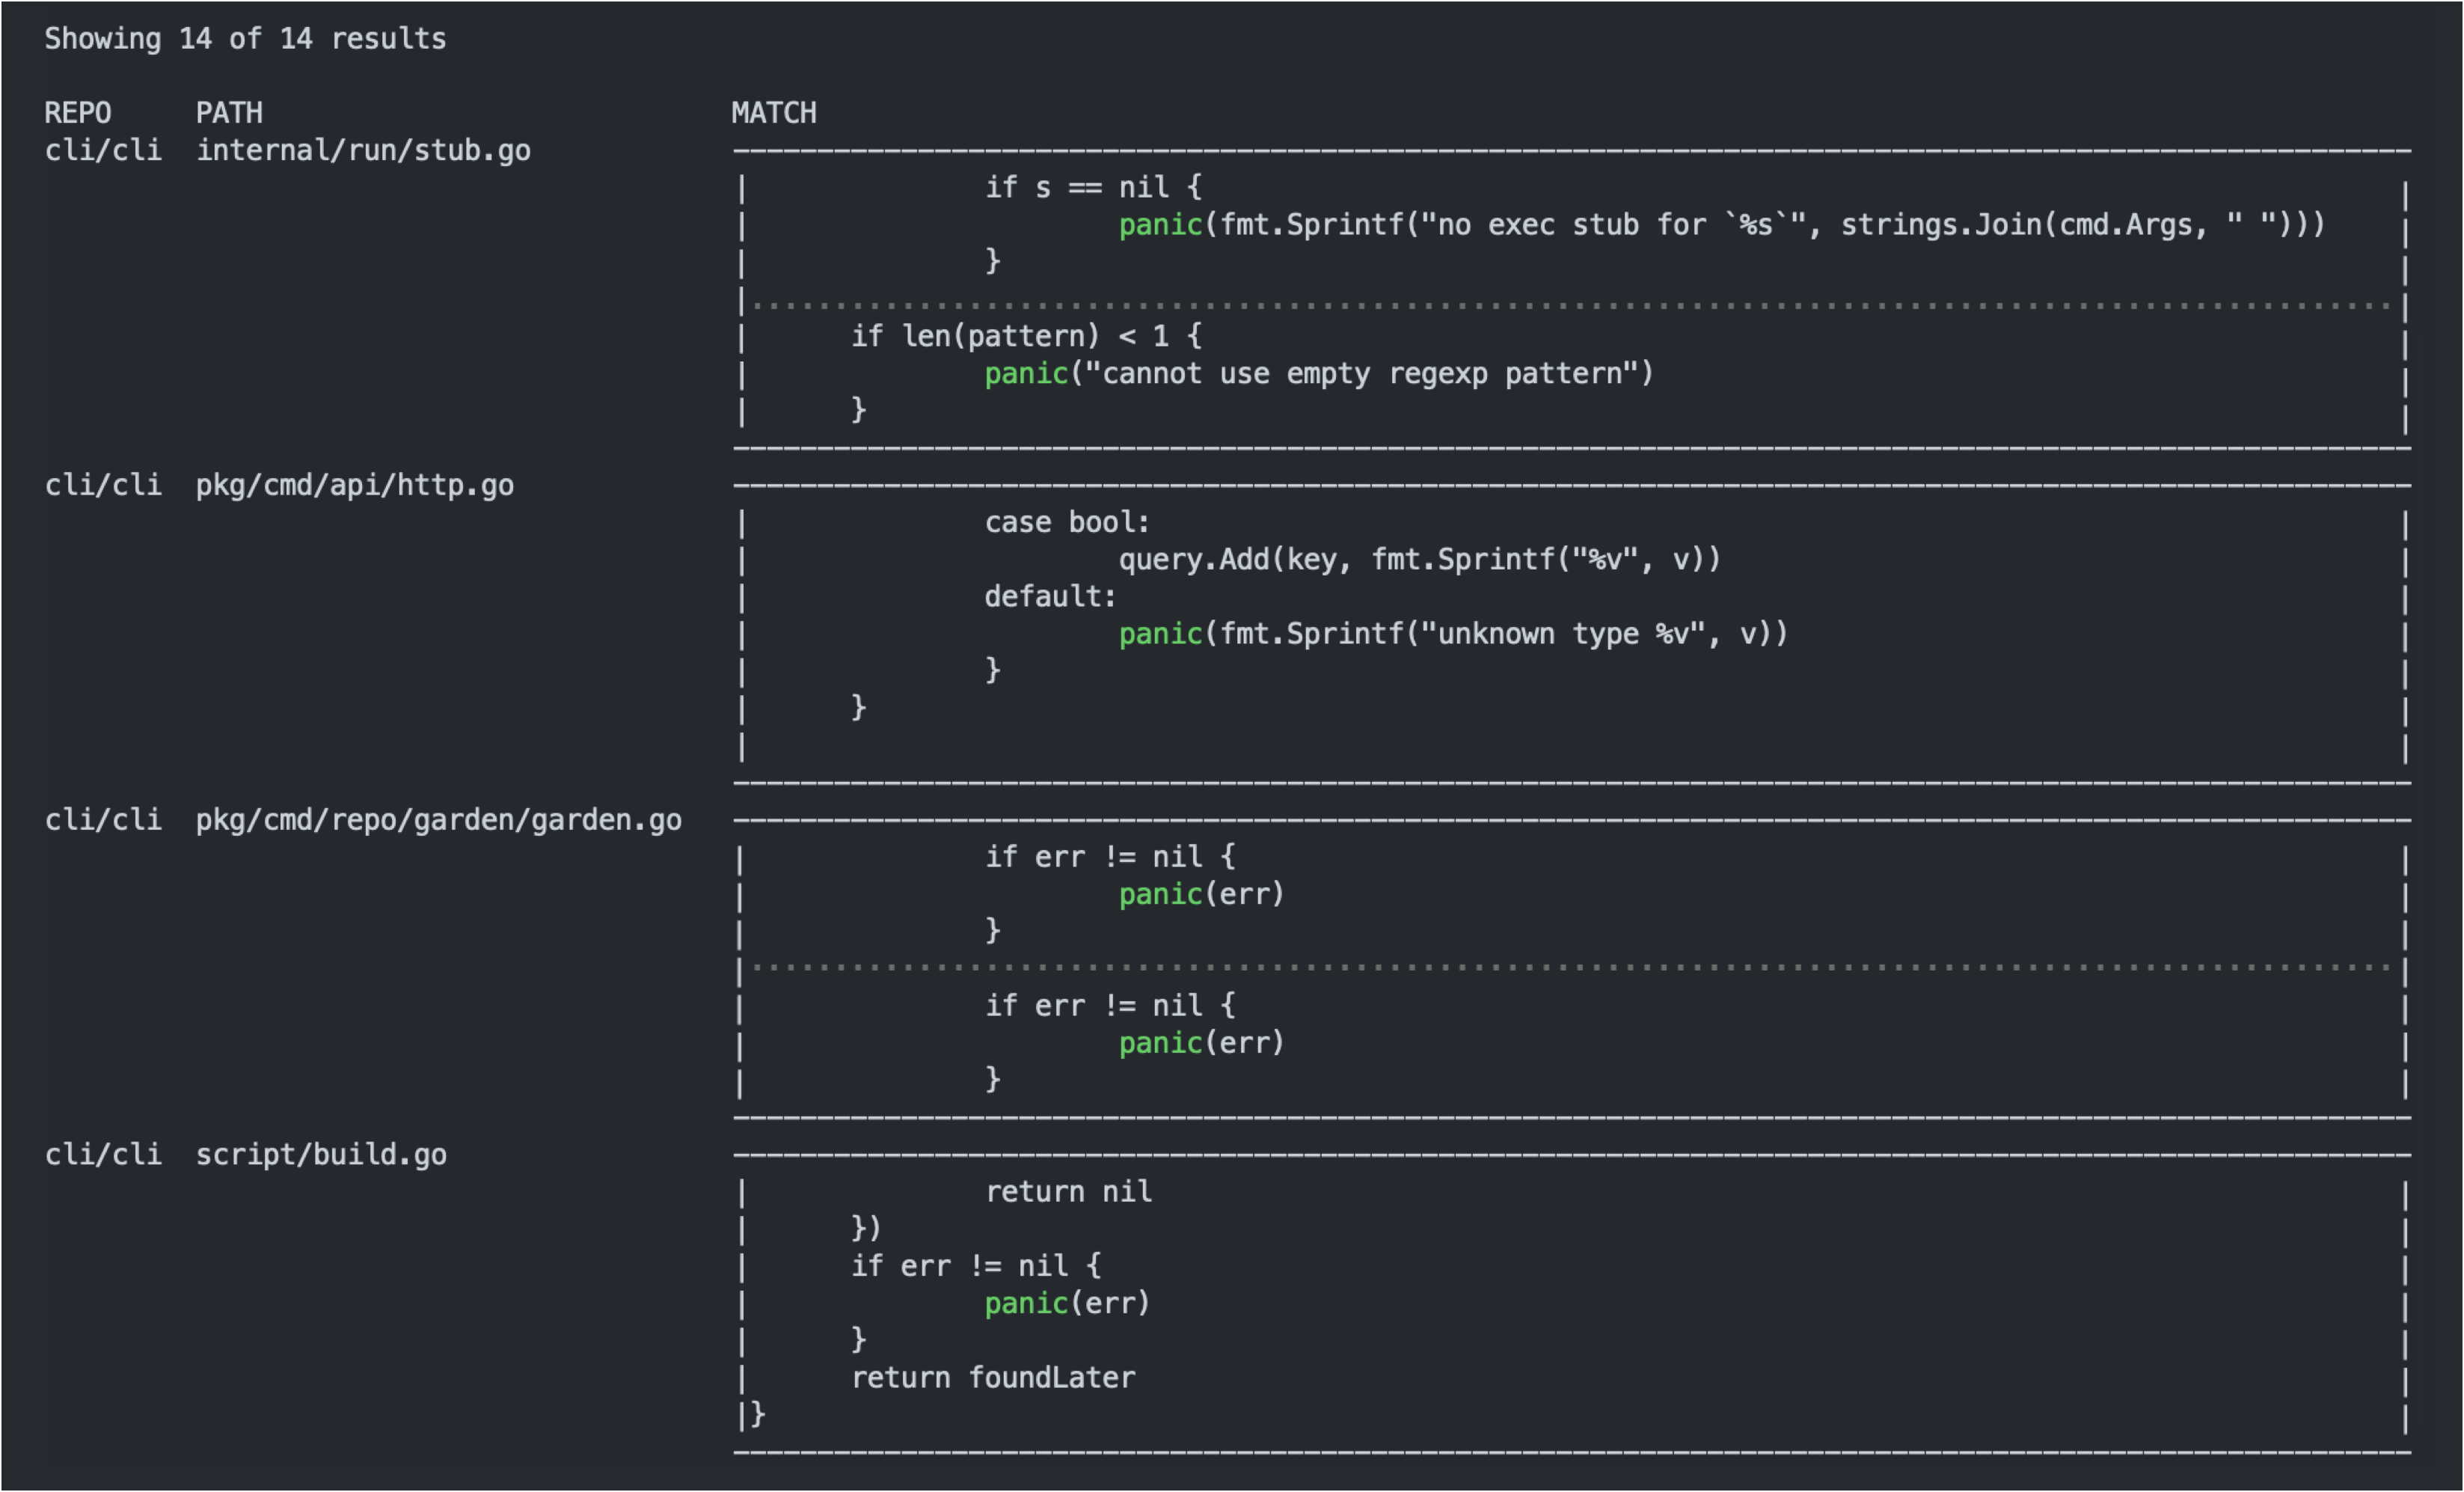
Task: Click the query.Add code line in http.go
Action: click(x=1420, y=559)
